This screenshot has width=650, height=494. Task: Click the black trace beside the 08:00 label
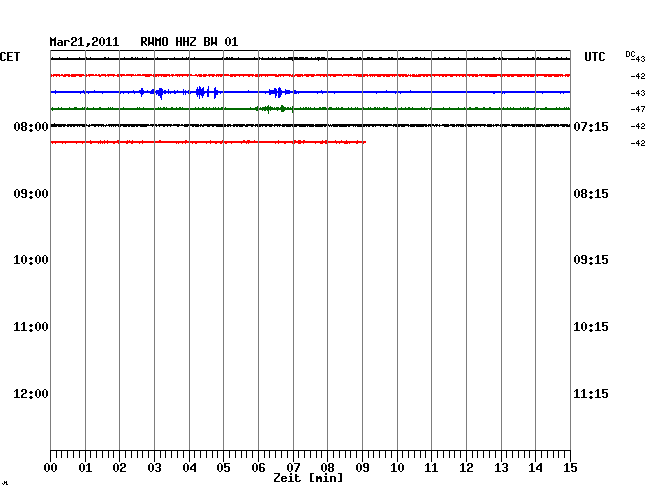[x=310, y=125]
